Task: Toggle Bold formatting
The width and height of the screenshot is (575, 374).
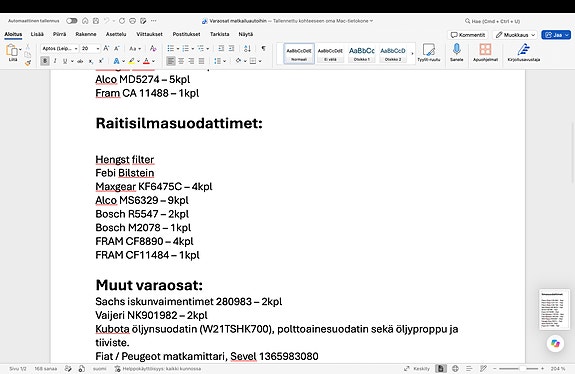Action: (45, 61)
